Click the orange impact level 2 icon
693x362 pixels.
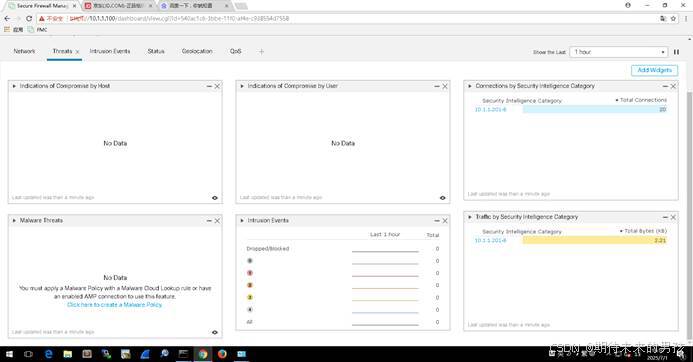tap(250, 286)
